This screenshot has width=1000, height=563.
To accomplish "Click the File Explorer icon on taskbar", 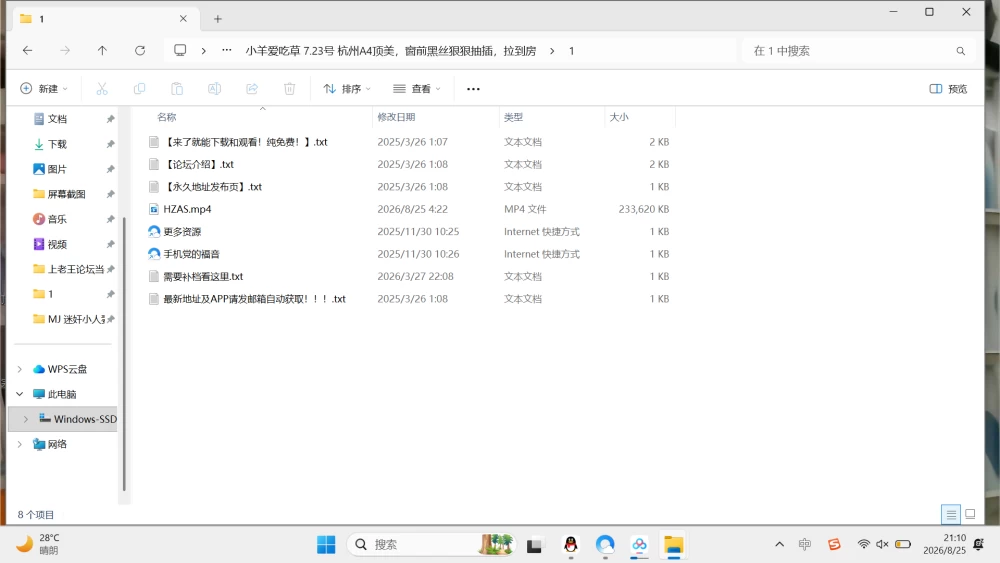I will (x=673, y=545).
